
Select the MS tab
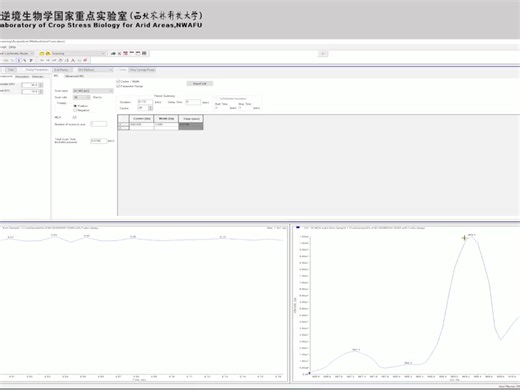tap(56, 76)
